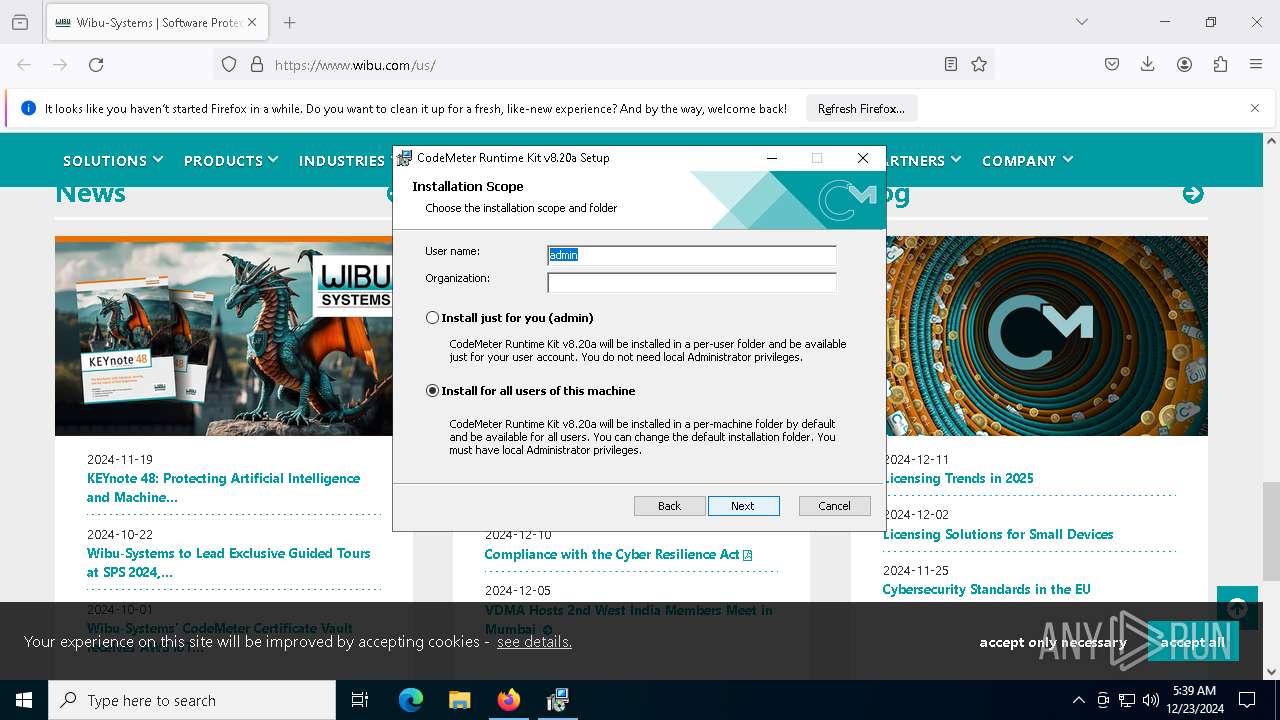The image size is (1280, 720).
Task: Click the installer icon in the taskbar
Action: 557,700
